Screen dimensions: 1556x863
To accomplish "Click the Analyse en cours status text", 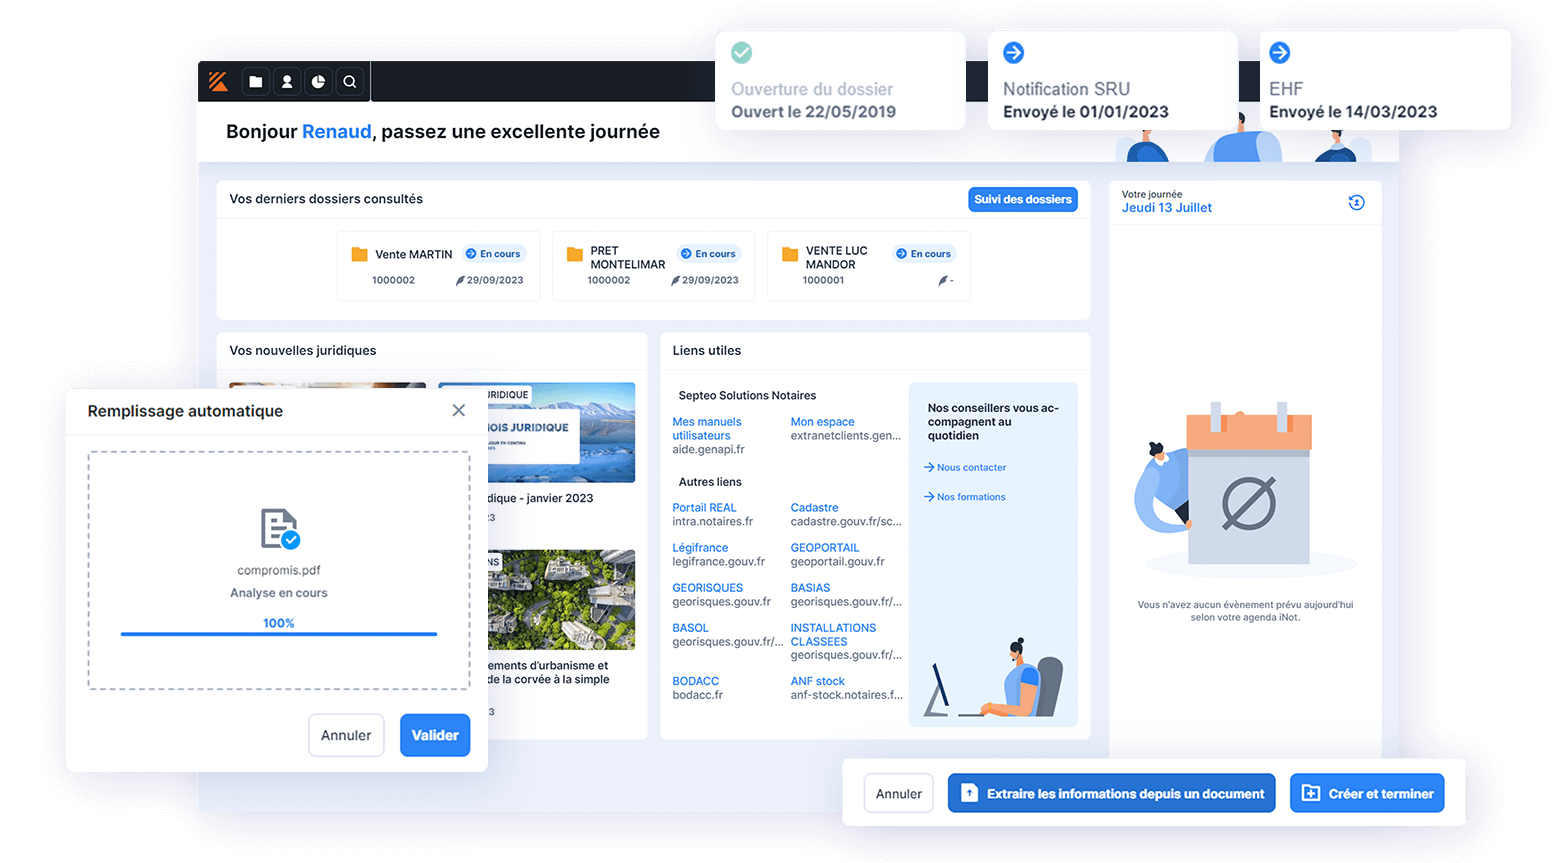I will click(279, 593).
